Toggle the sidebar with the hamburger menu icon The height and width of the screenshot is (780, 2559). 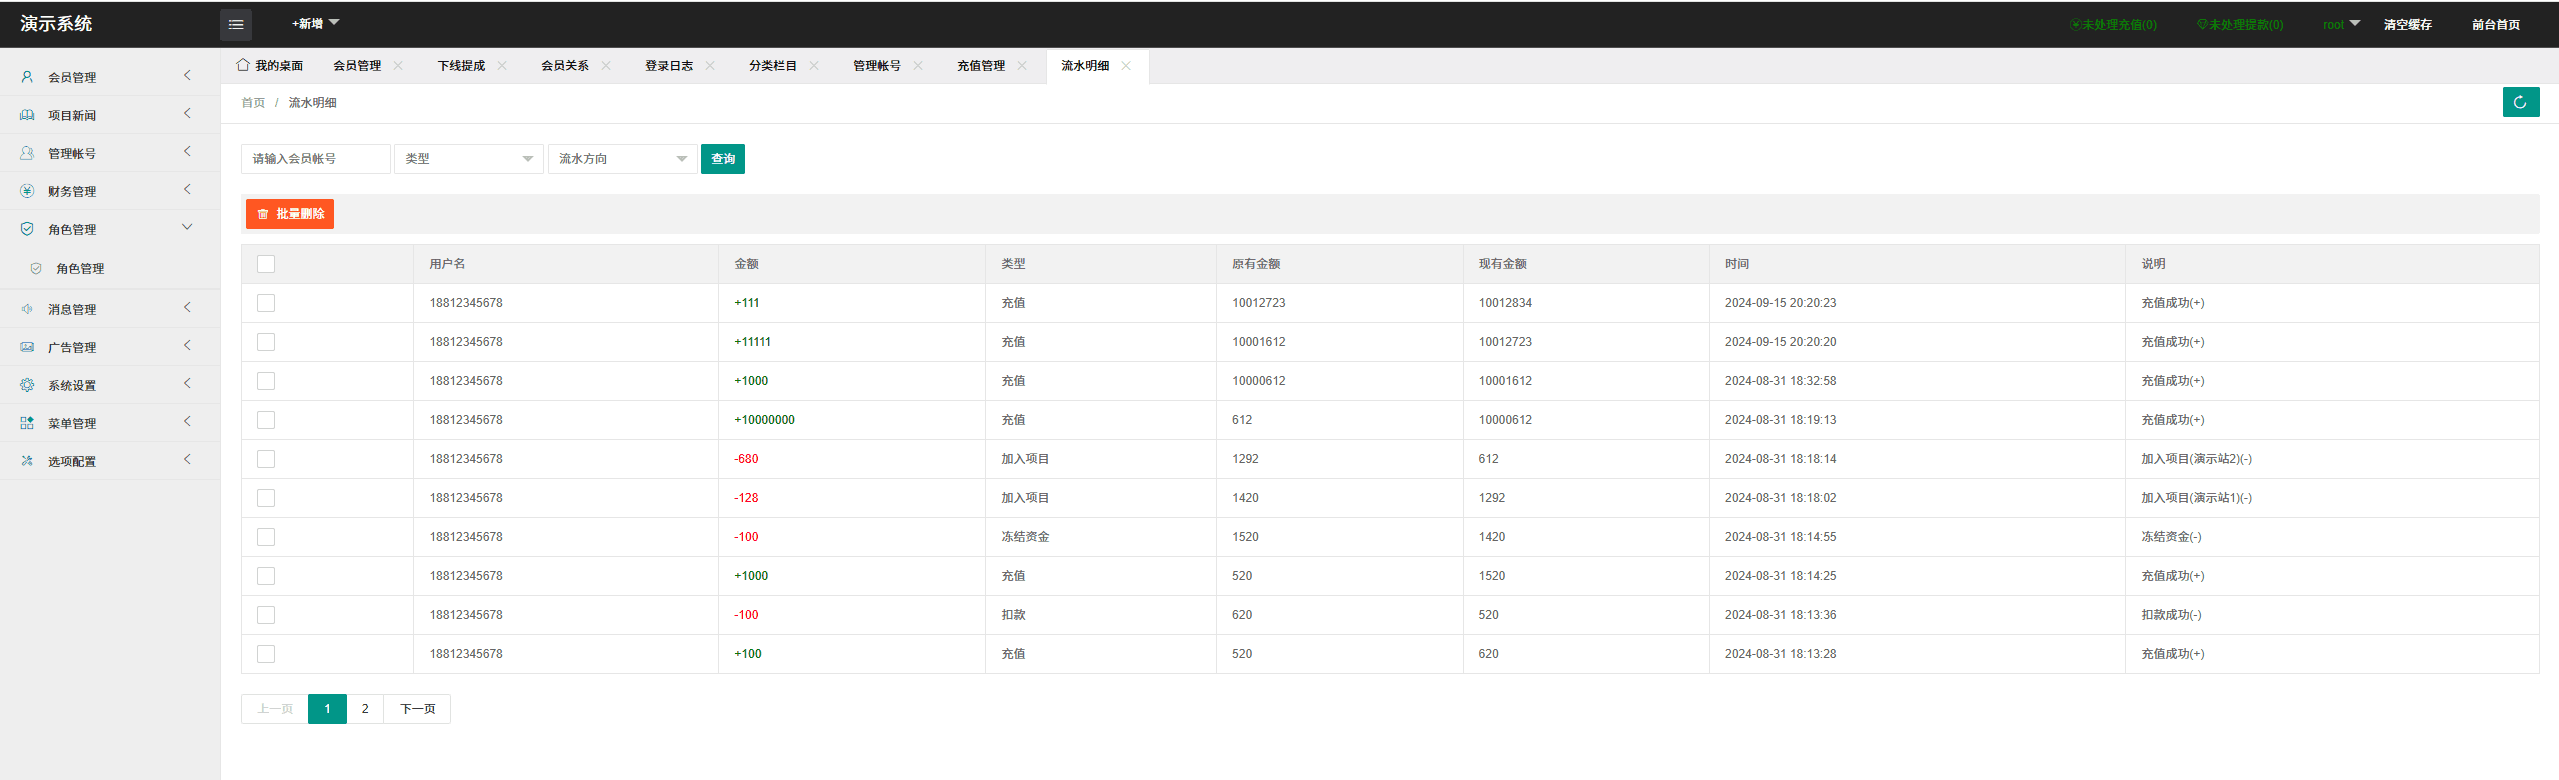pyautogui.click(x=236, y=24)
